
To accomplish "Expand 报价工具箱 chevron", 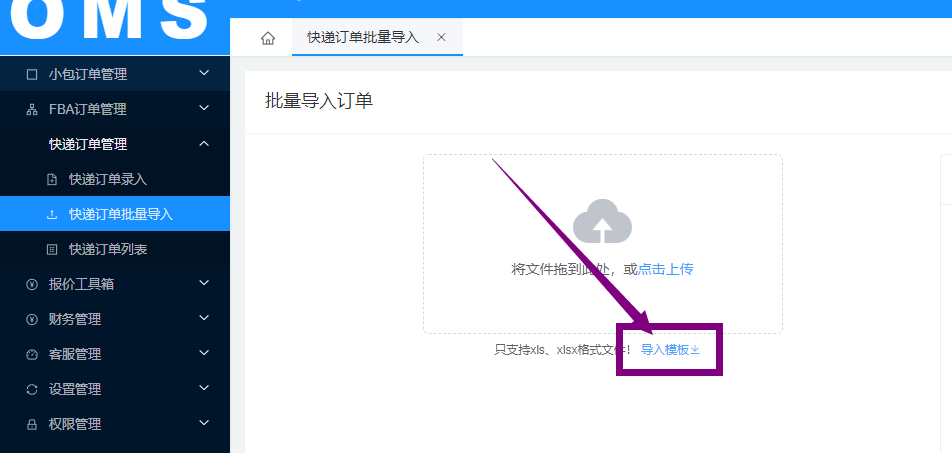I will pos(204,283).
